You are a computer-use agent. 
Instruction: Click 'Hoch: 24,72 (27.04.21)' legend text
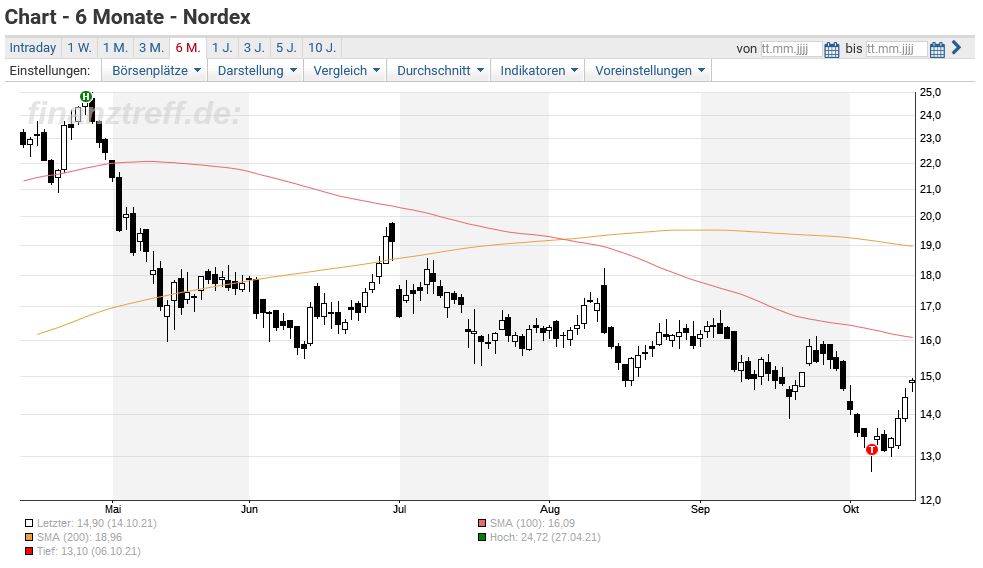tap(545, 537)
